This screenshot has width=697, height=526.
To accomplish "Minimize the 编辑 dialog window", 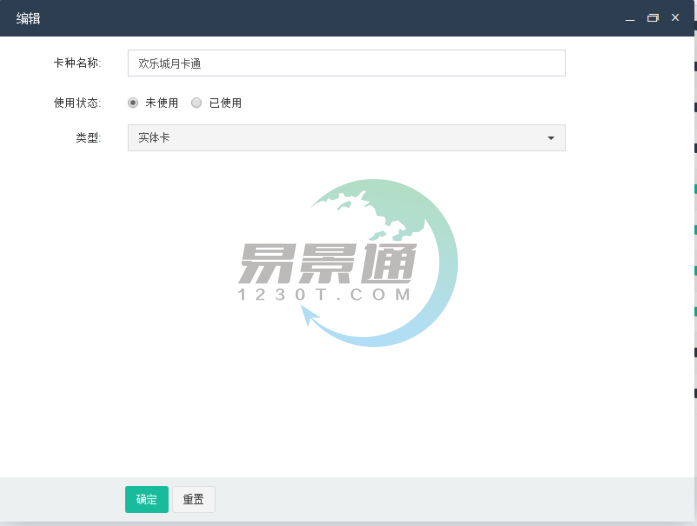I will [630, 18].
